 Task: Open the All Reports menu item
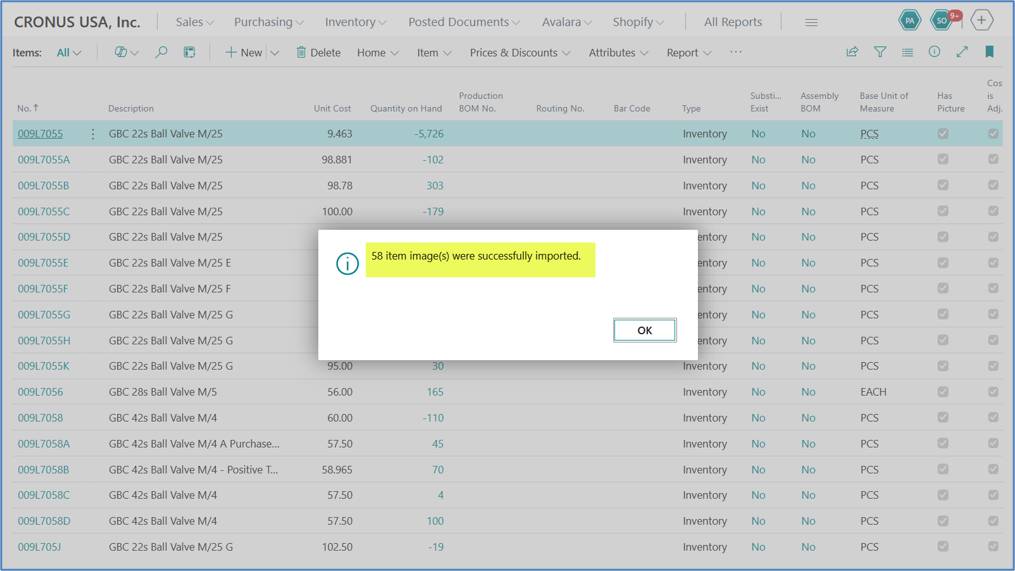pyautogui.click(x=733, y=22)
